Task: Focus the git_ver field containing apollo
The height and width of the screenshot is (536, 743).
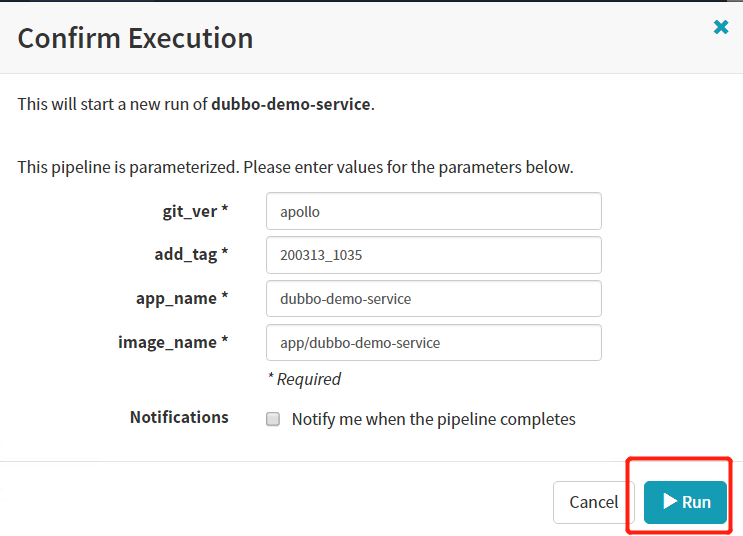Action: pyautogui.click(x=433, y=211)
